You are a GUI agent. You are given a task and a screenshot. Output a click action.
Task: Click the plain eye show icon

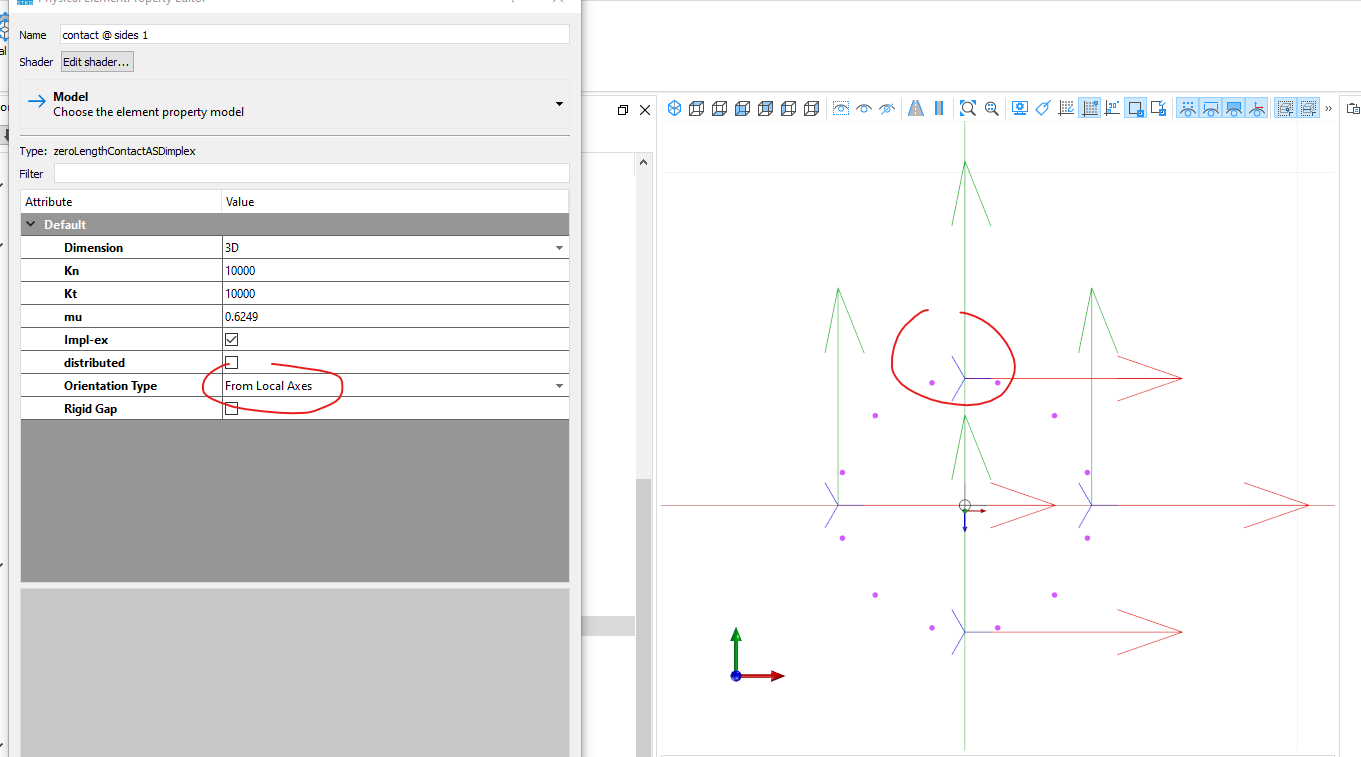point(864,108)
